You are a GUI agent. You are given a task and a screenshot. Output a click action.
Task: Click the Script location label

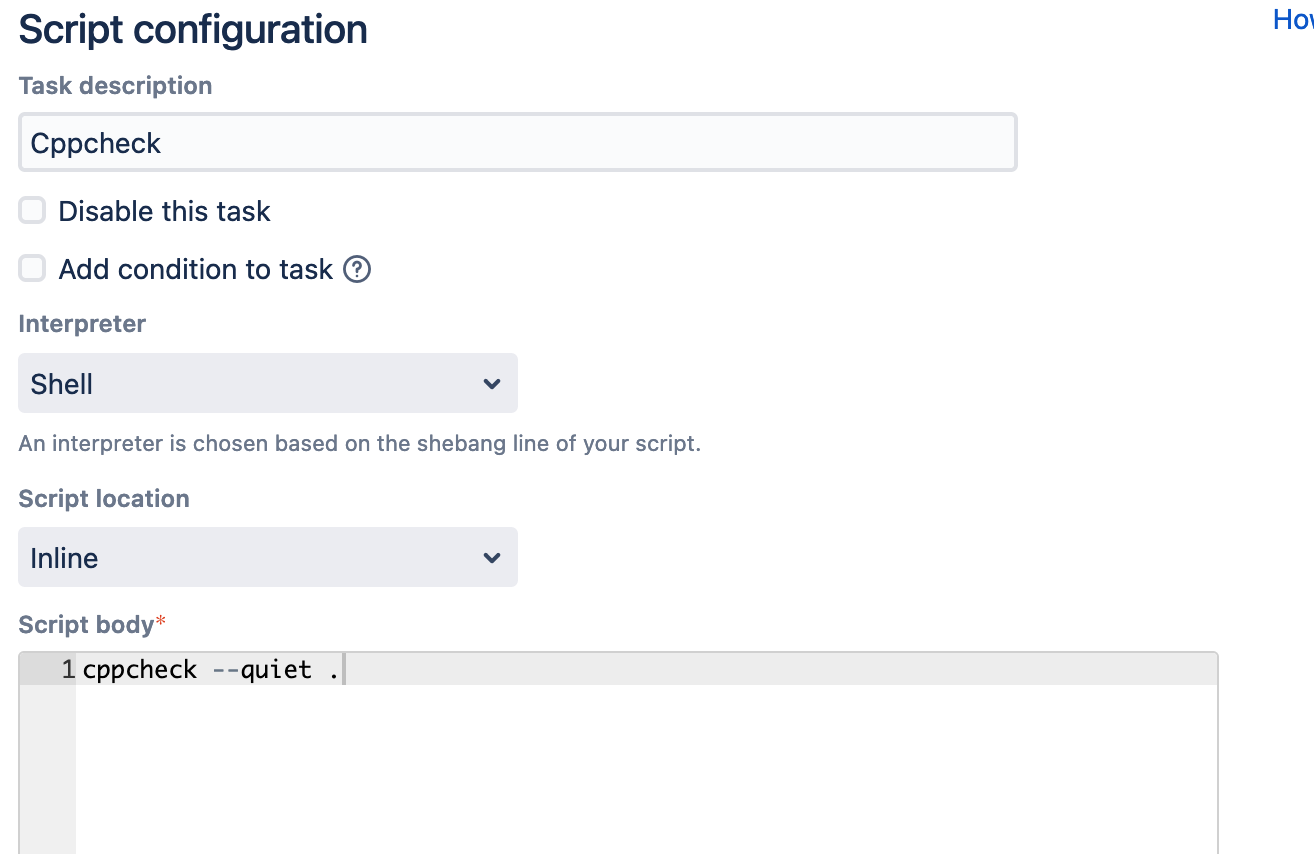click(104, 499)
